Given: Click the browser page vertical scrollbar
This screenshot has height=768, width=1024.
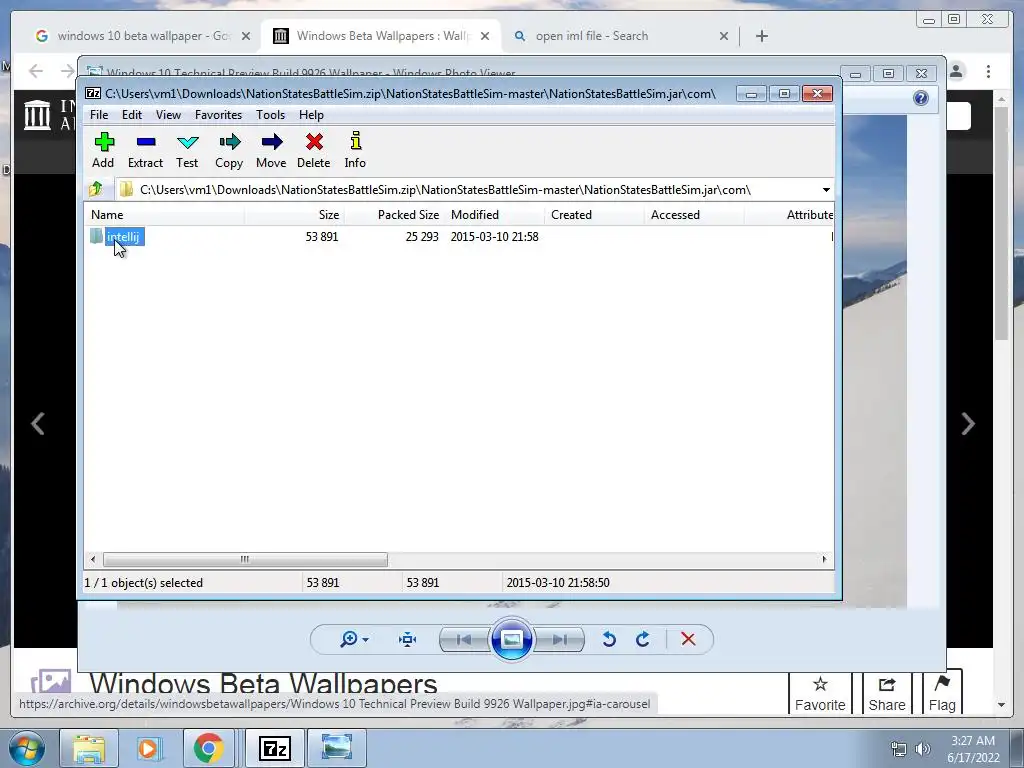Looking at the screenshot, I should tap(1001, 223).
